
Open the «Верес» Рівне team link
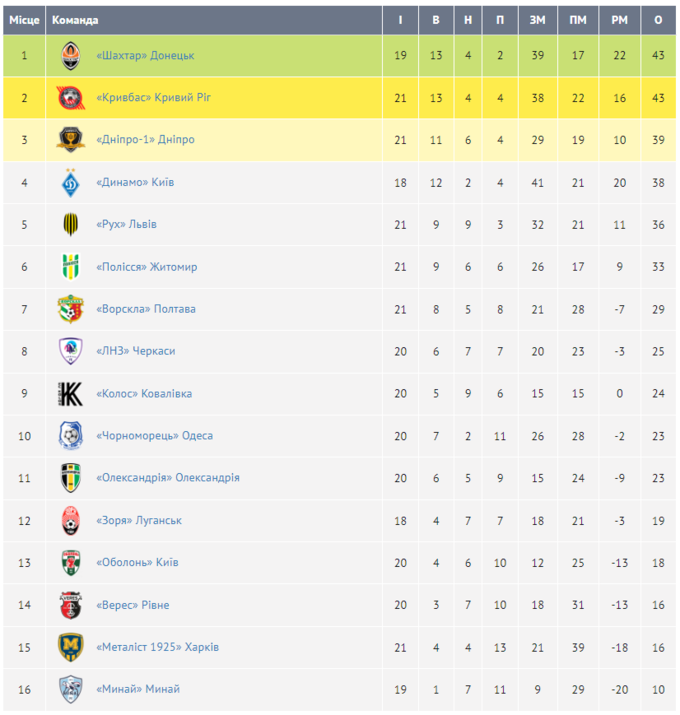133,605
